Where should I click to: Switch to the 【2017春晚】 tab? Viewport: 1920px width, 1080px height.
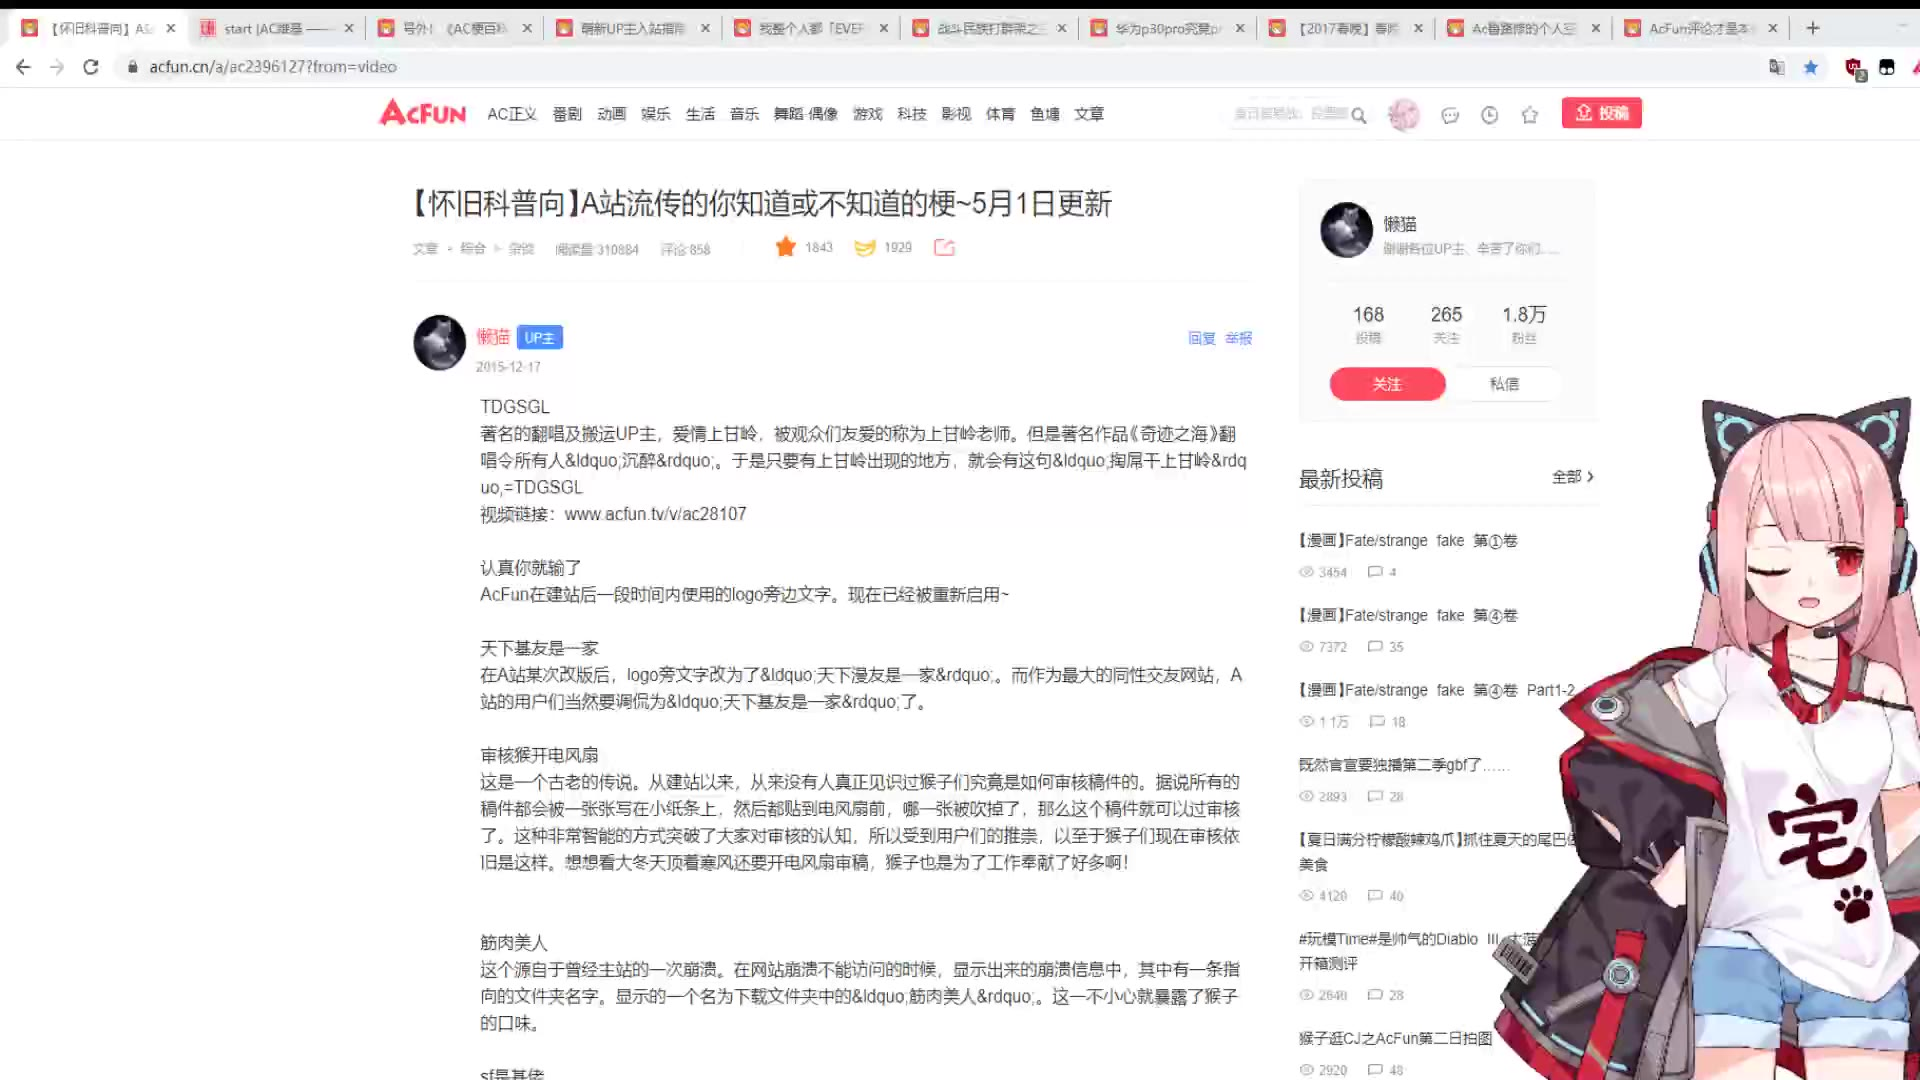[1344, 28]
